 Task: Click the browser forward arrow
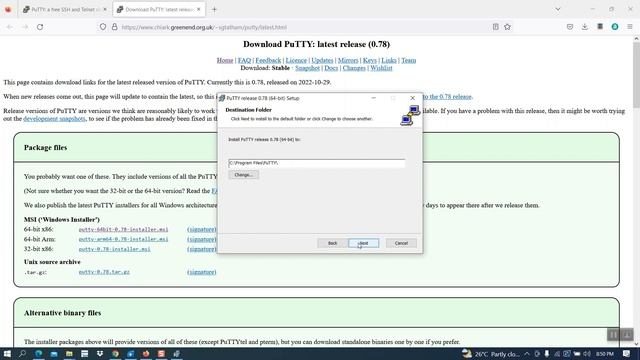pyautogui.click(x=25, y=27)
